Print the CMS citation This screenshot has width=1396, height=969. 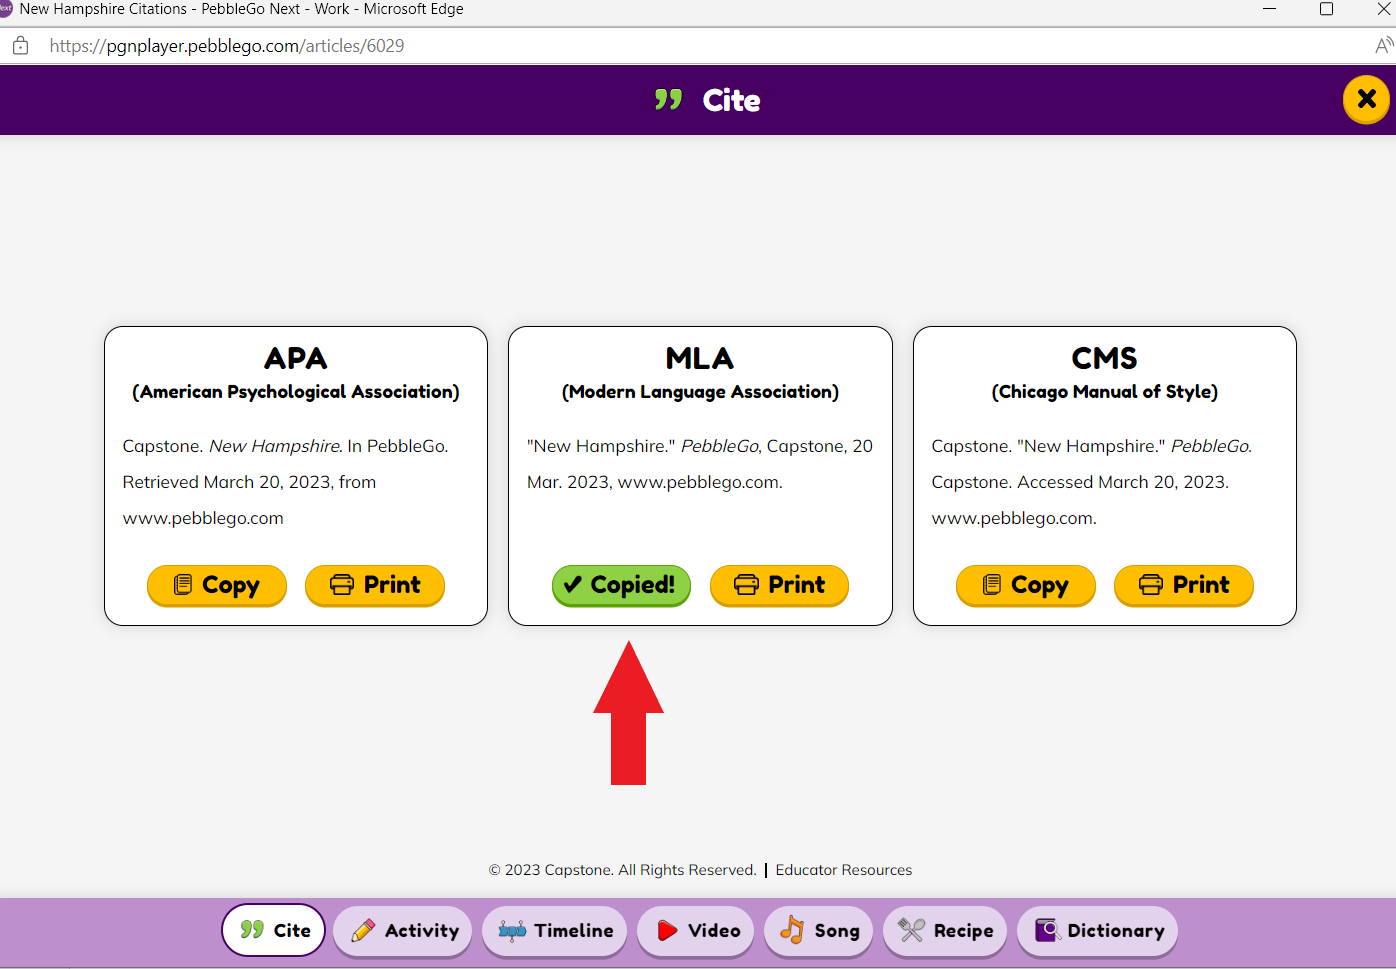(1184, 585)
